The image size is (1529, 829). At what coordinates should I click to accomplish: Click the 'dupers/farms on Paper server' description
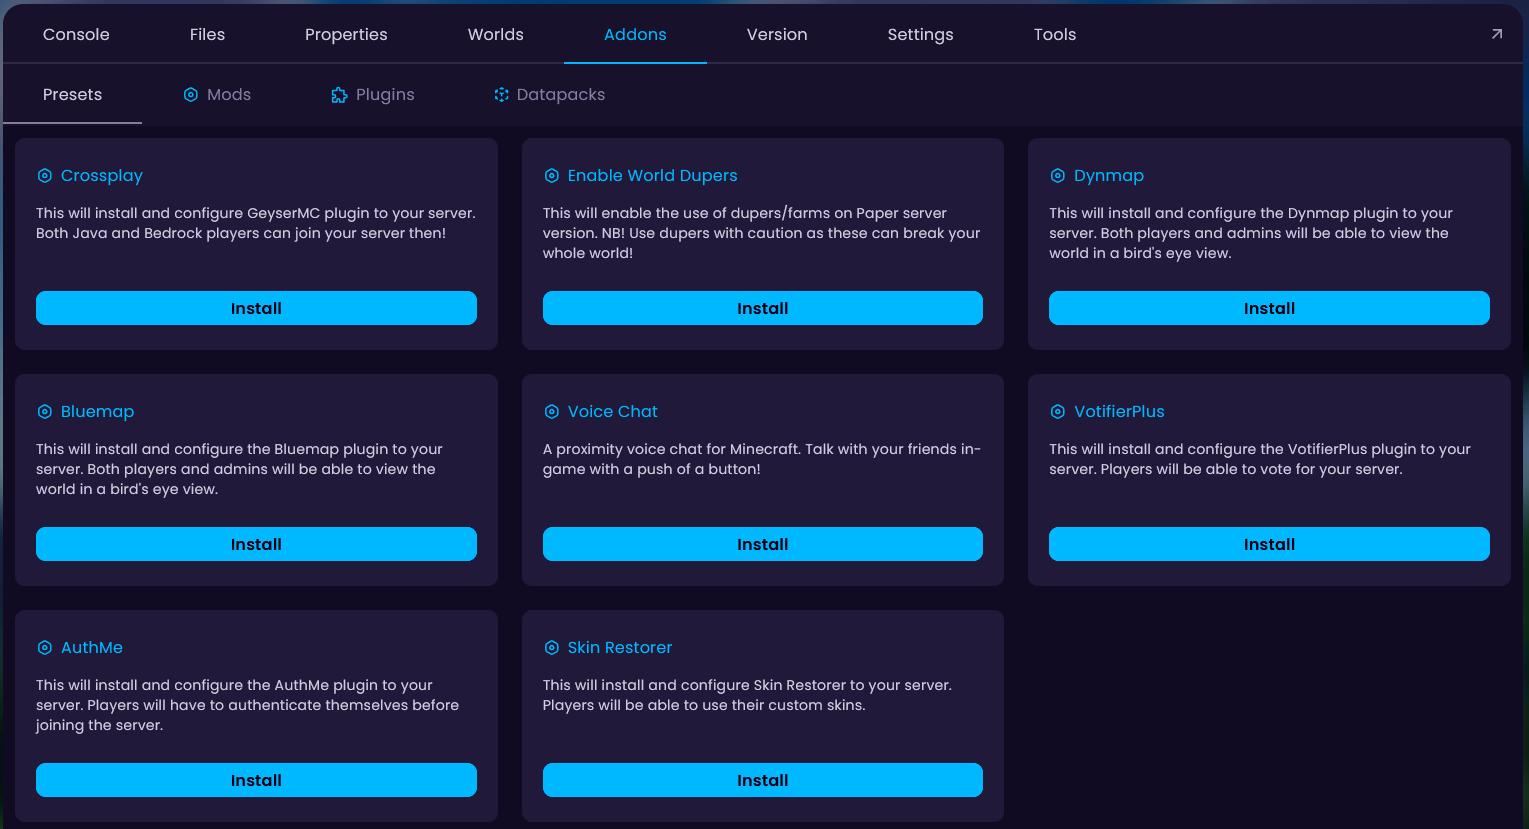[x=762, y=233]
